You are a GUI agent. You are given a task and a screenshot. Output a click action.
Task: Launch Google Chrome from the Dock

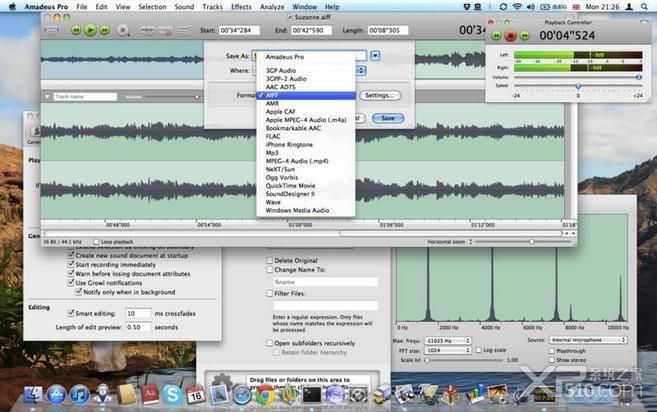[265, 394]
